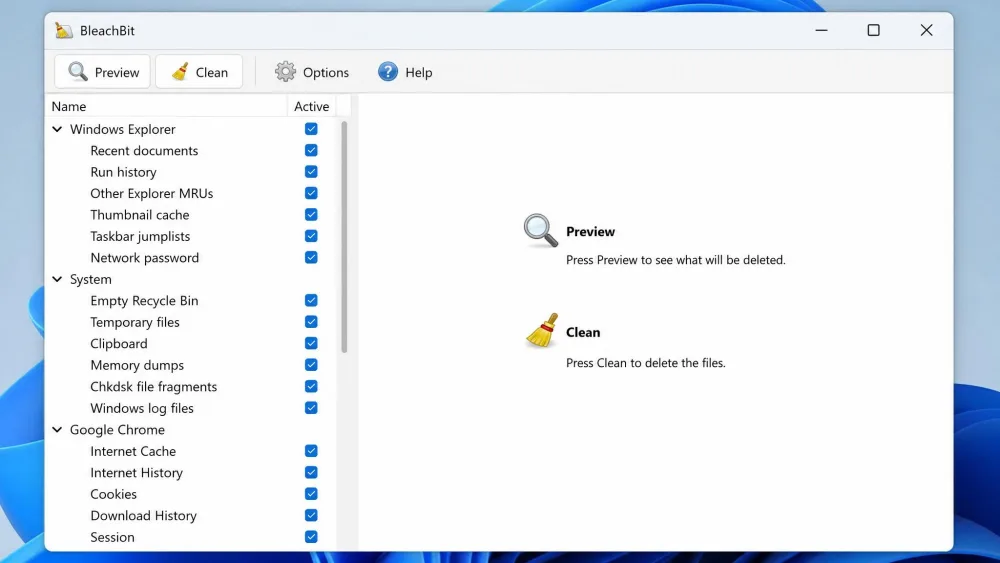Select the Empty Recycle Bin entry
The height and width of the screenshot is (563, 1000).
(x=144, y=301)
